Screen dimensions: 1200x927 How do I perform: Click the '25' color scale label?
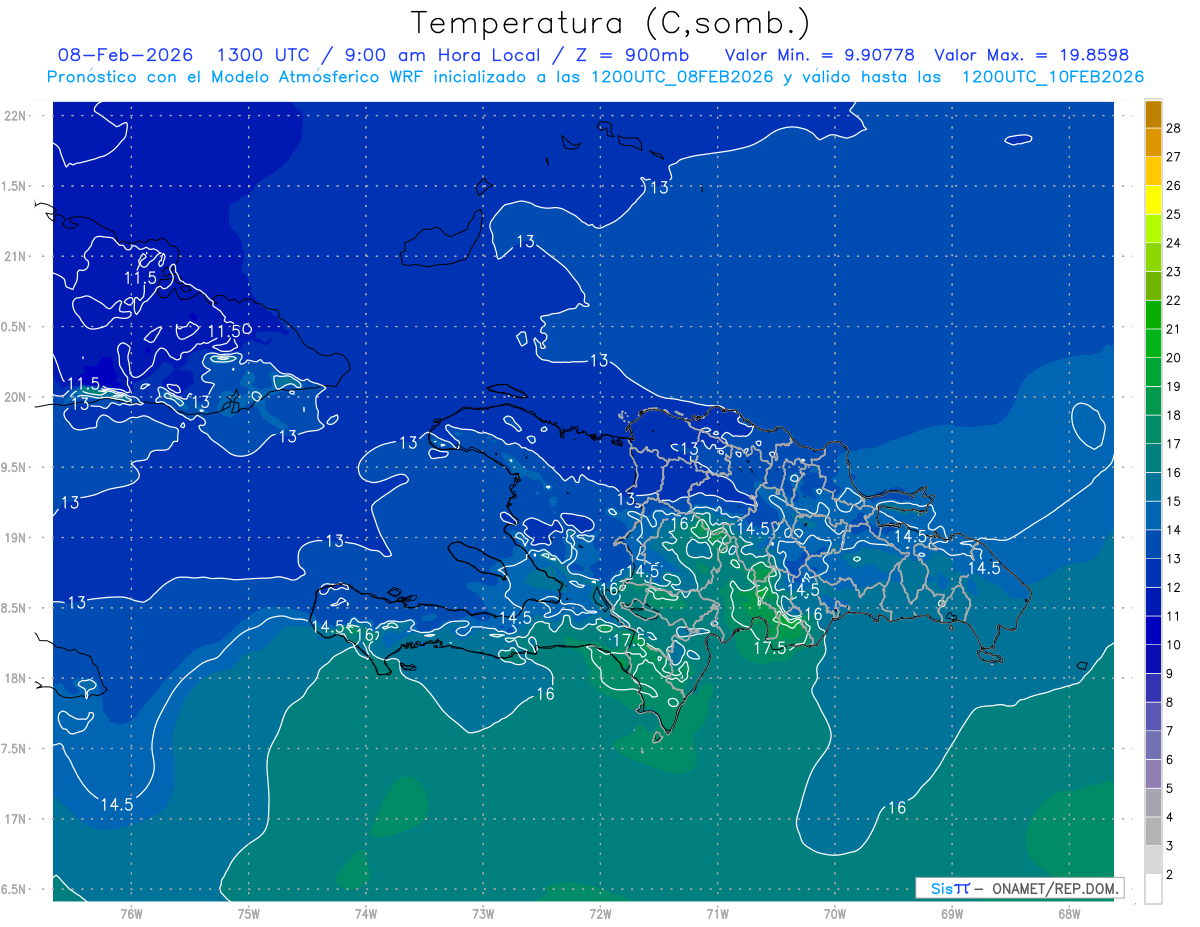1174,214
